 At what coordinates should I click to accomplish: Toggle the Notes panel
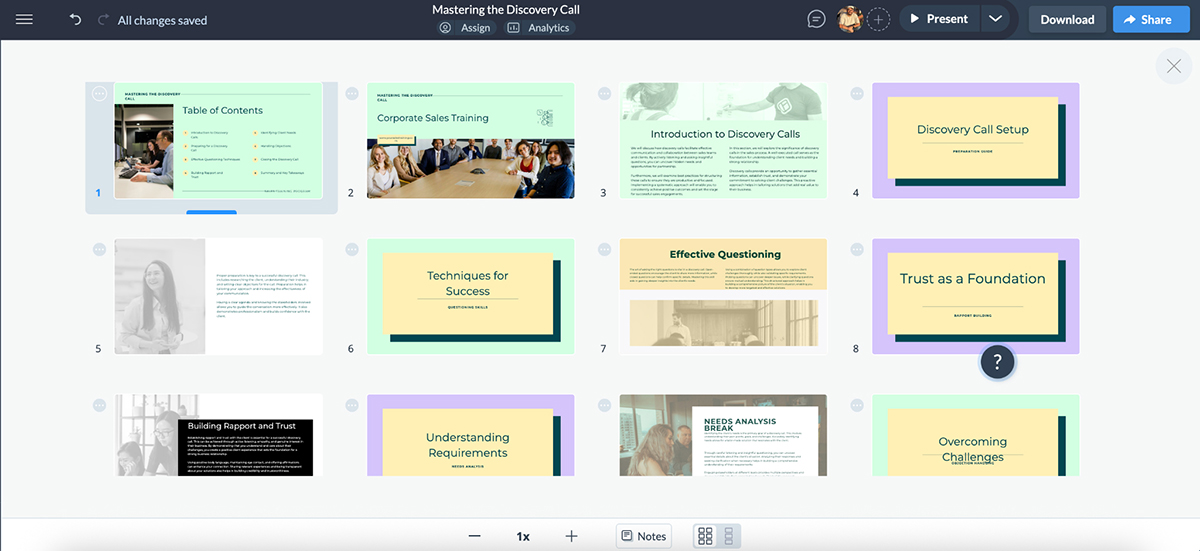[642, 536]
